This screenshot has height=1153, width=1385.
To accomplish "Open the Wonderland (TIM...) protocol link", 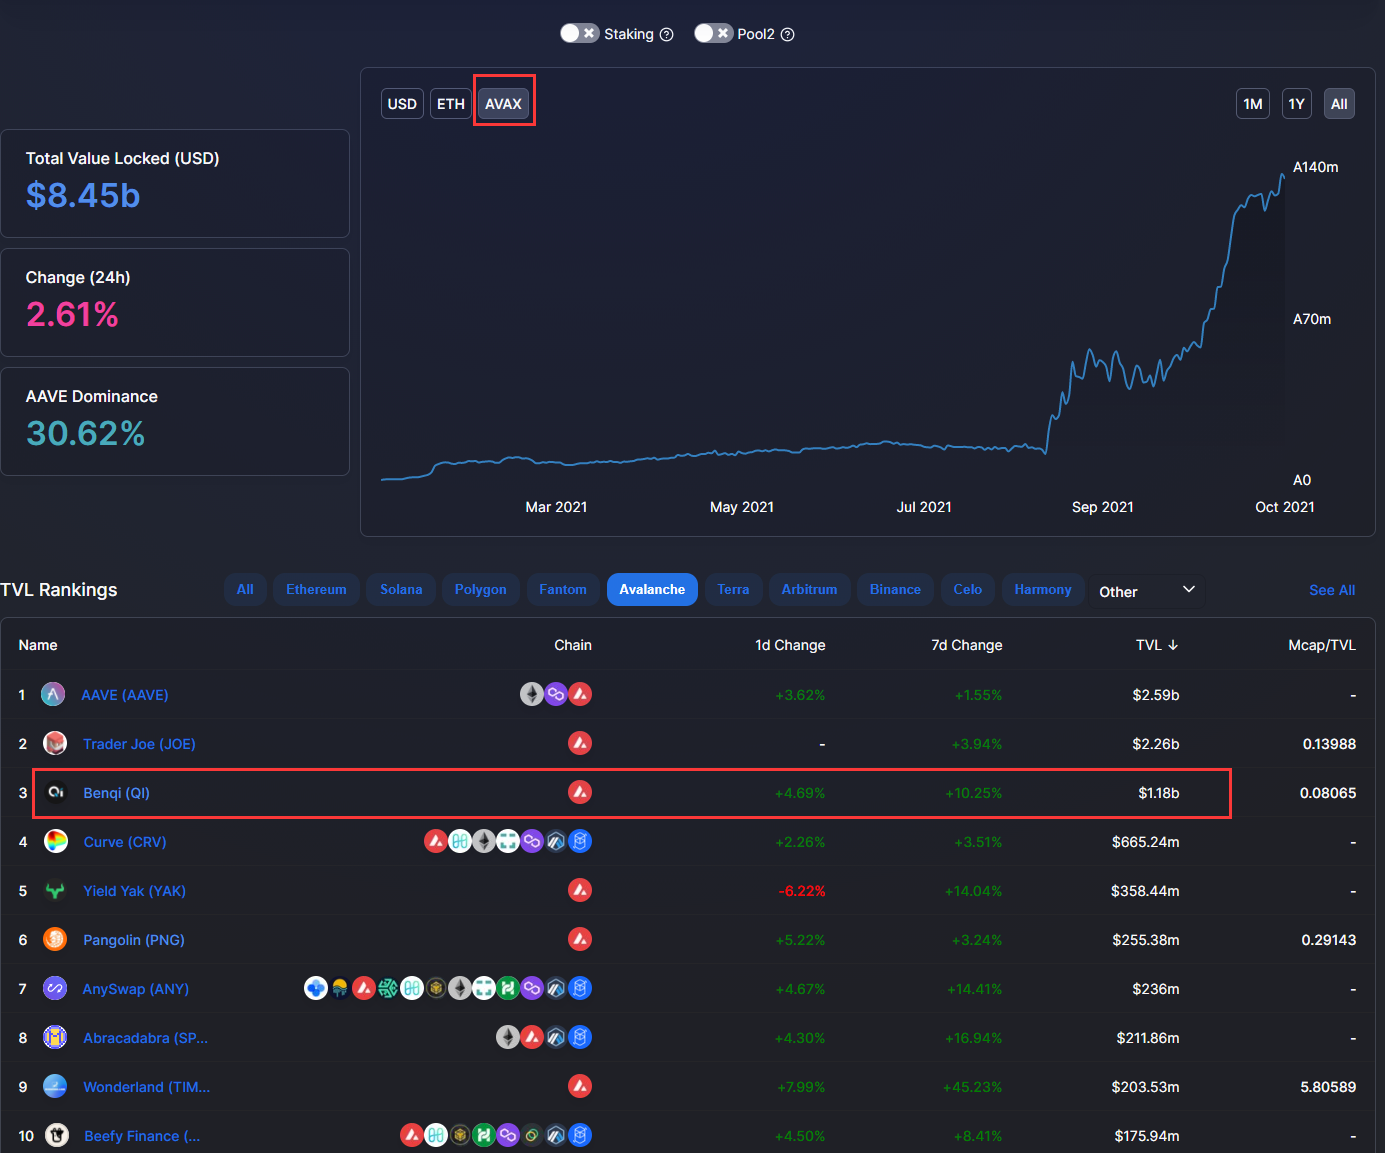I will point(147,1087).
